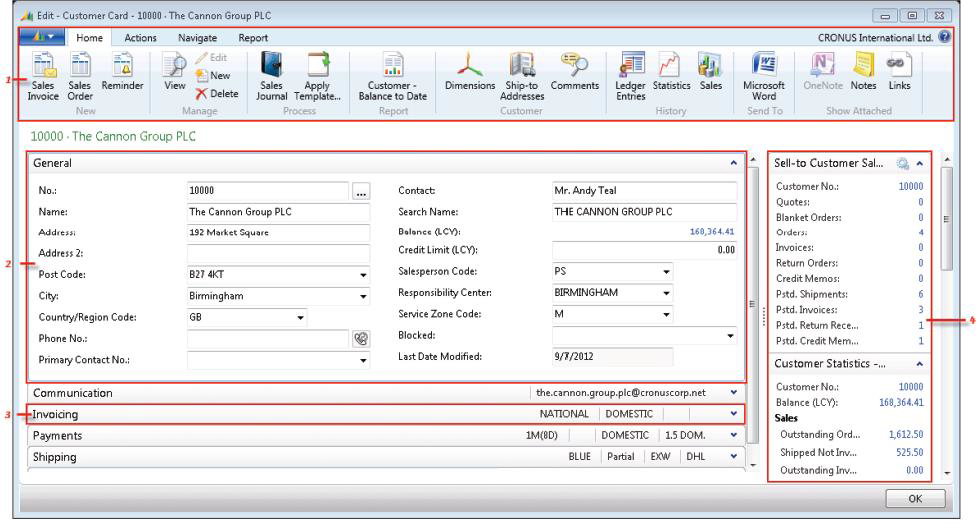Switch to the Actions ribbon tab

tap(140, 38)
